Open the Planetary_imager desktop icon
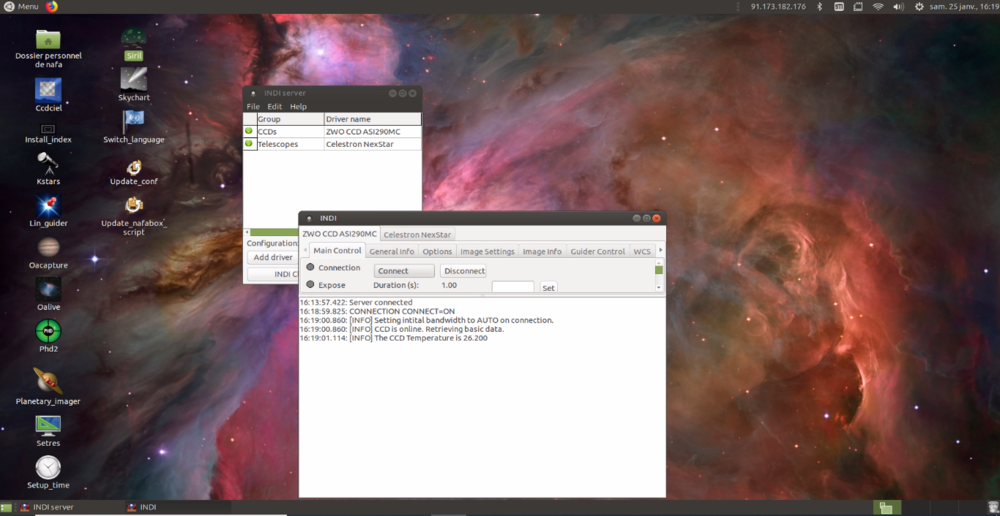The image size is (1000, 516). coord(48,386)
